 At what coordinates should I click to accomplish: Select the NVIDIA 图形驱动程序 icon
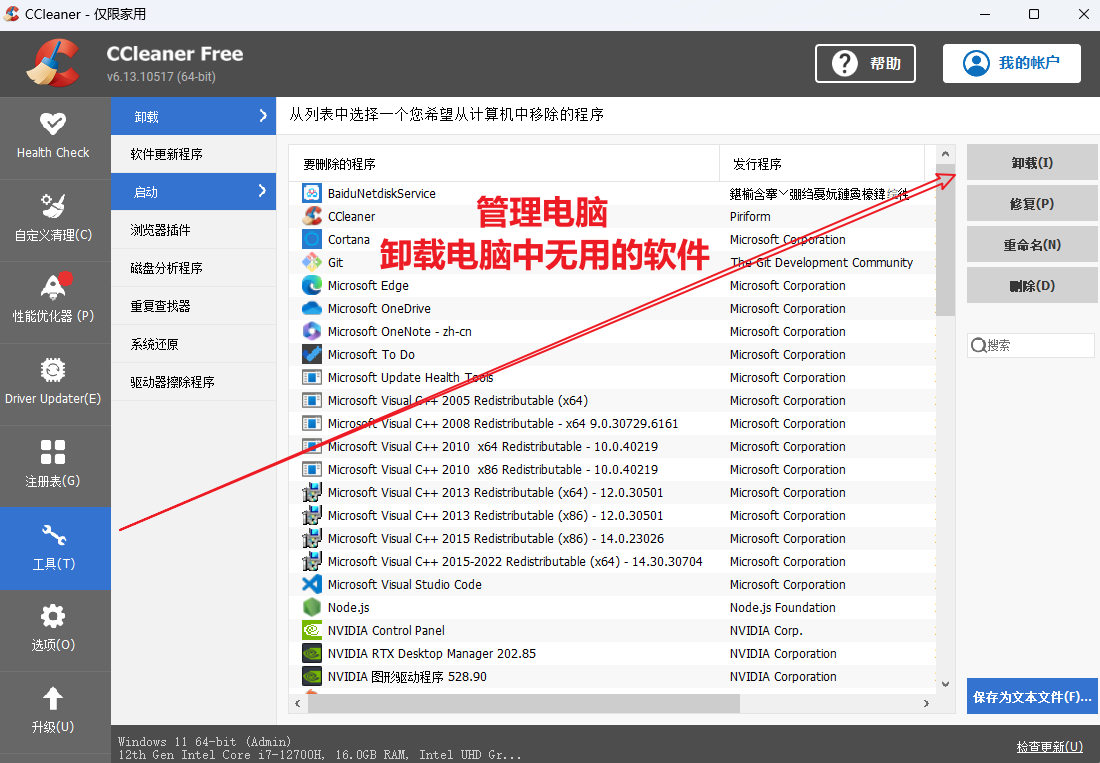[311, 676]
